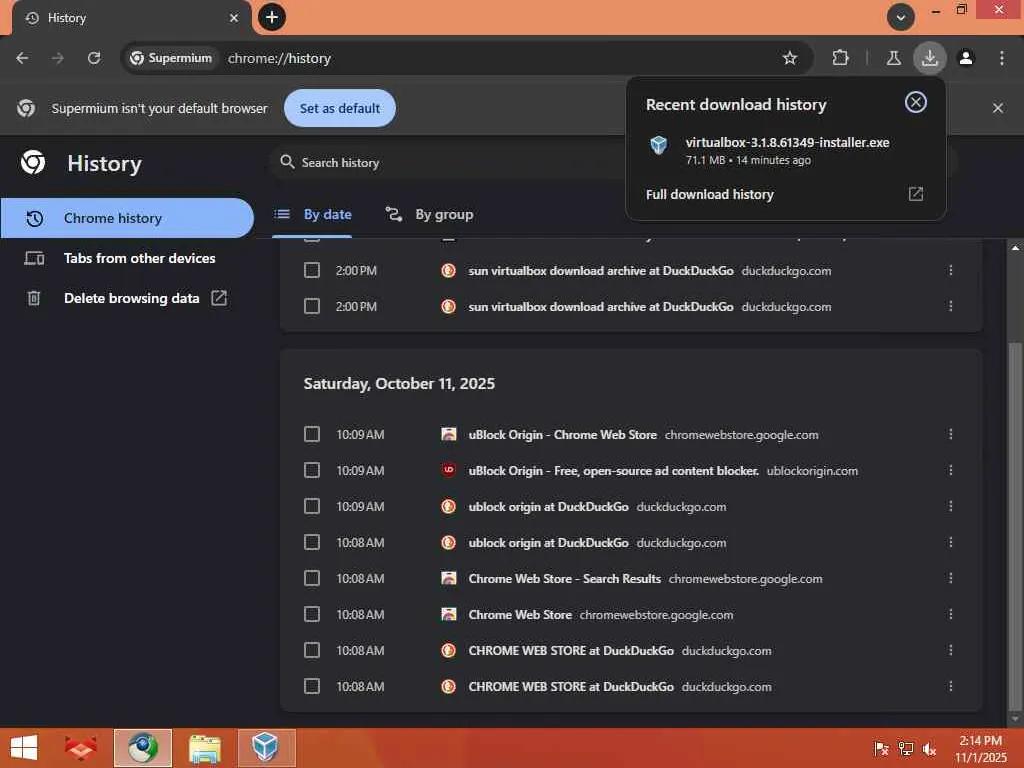The width and height of the screenshot is (1024, 768).
Task: Open Full download history link
Action: (x=709, y=194)
